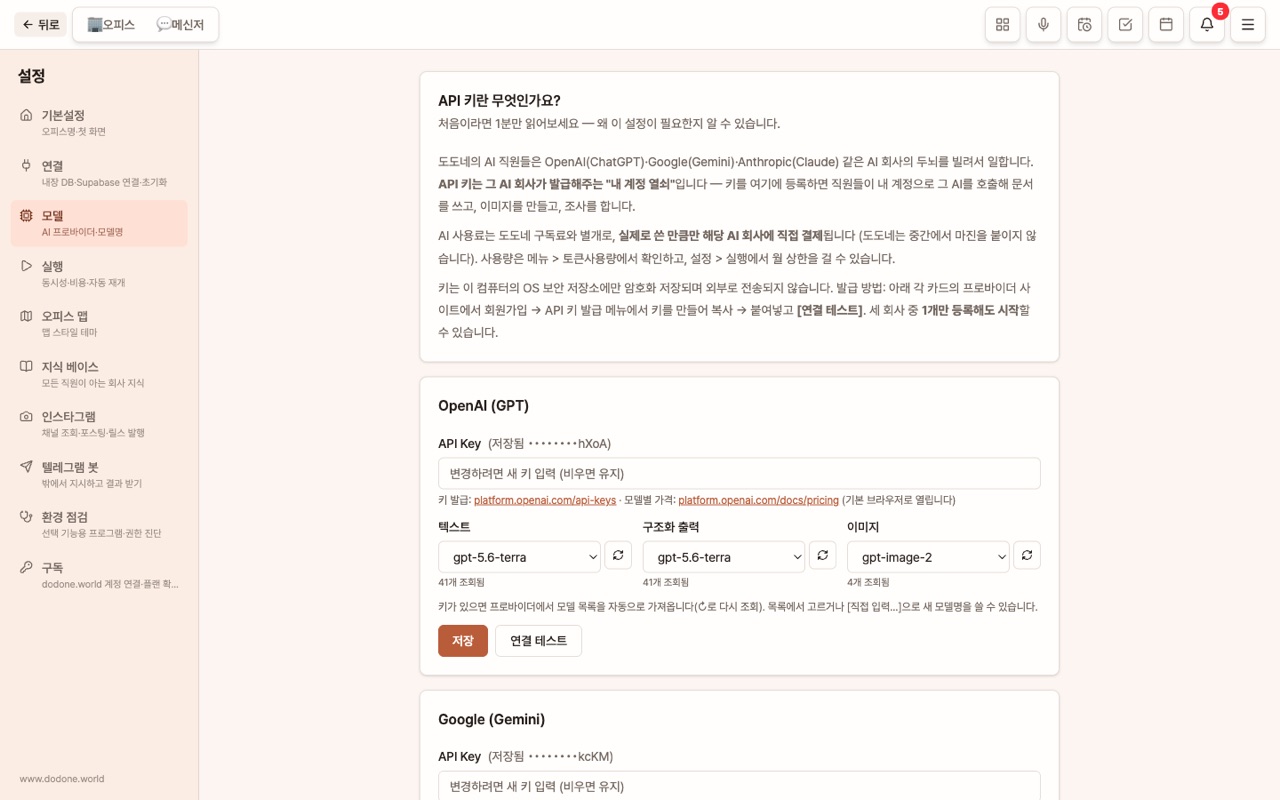Open 기본설정 in the settings sidebar
1280x800 pixels.
point(99,123)
